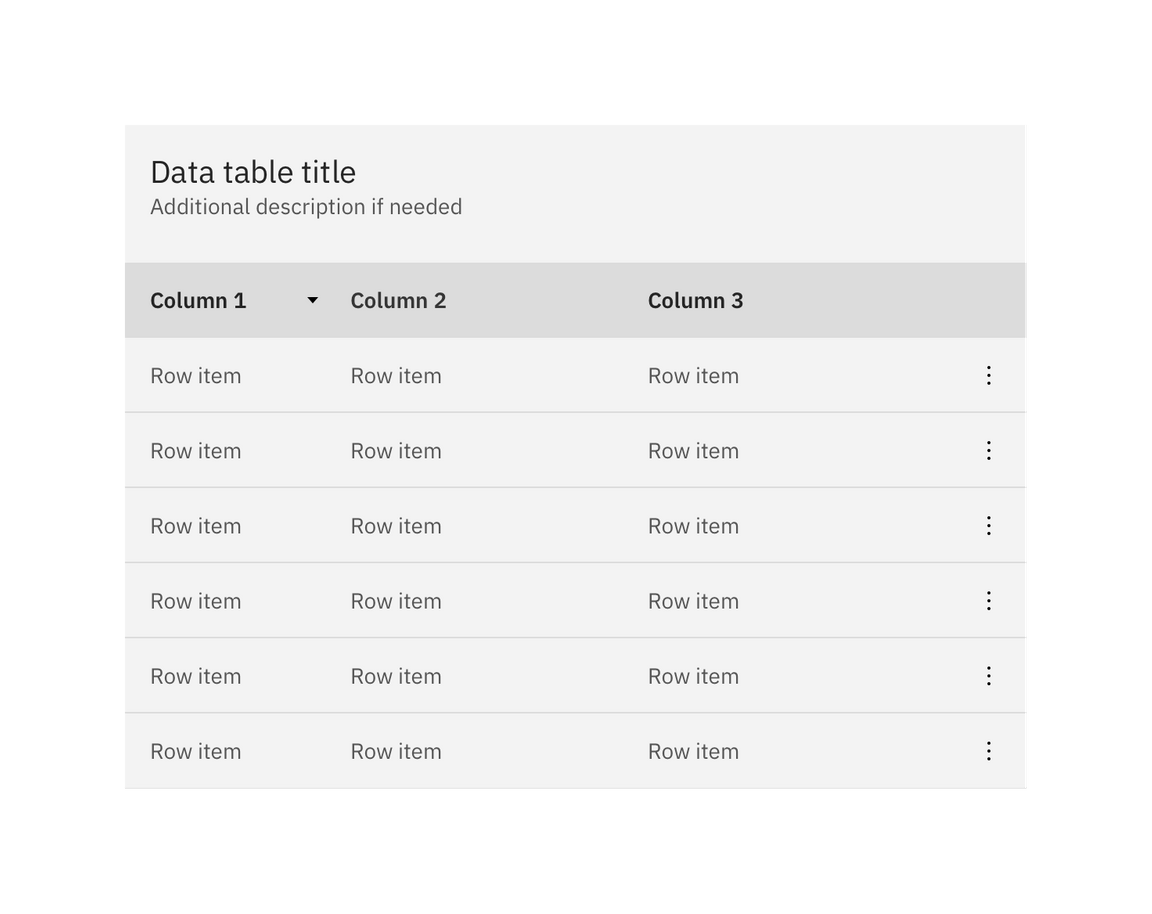
Task: Select the Row item in the last row, Column 2
Action: tap(396, 750)
